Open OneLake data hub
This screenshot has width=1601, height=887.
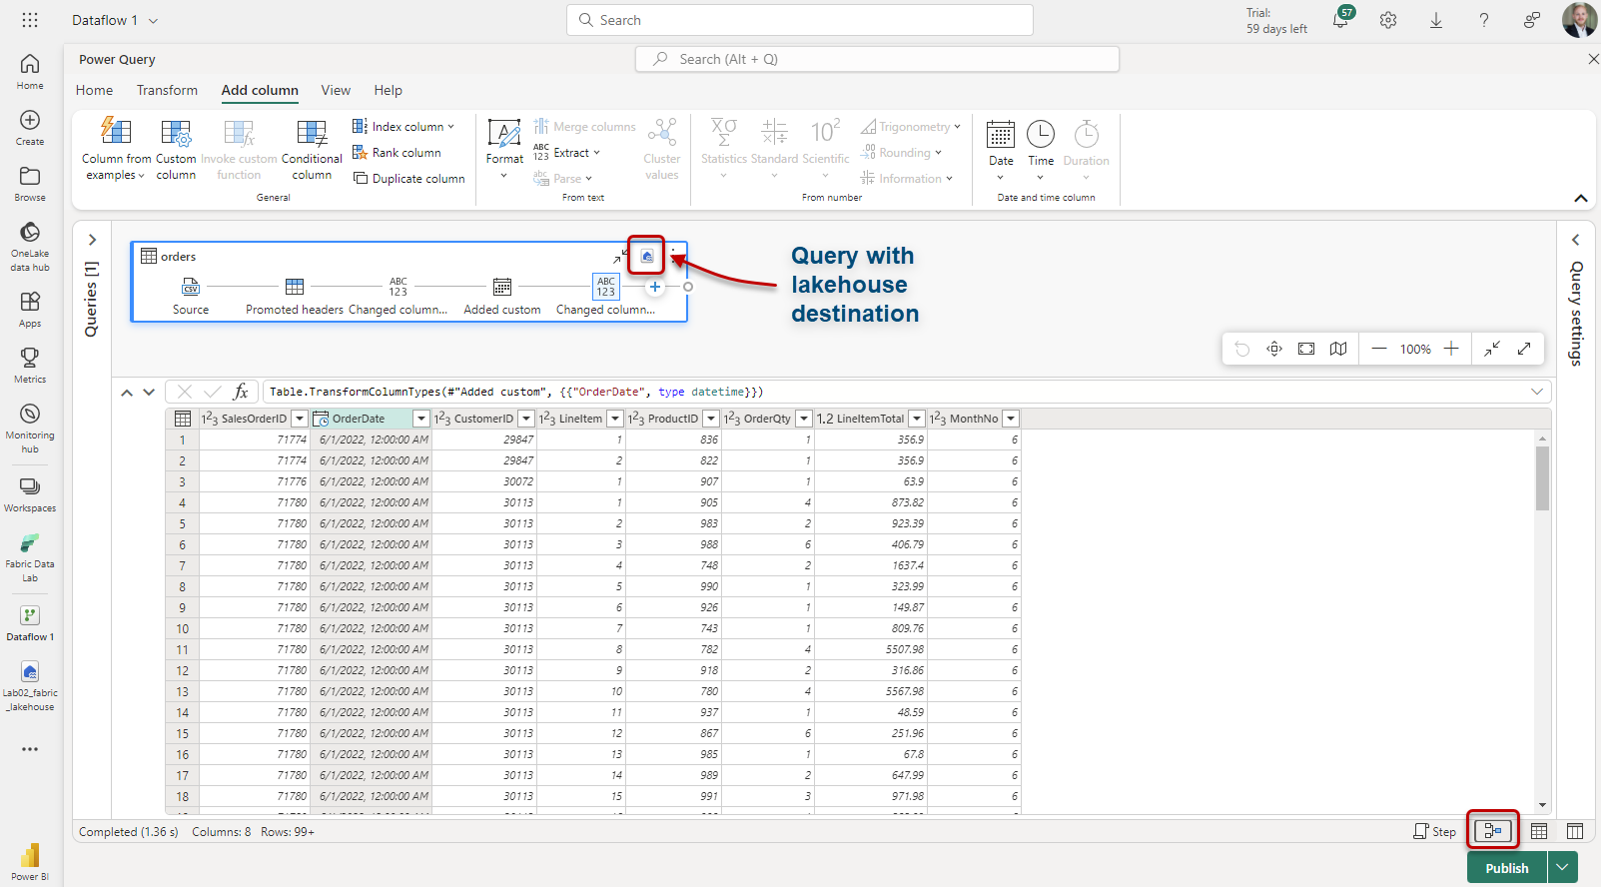tap(30, 246)
